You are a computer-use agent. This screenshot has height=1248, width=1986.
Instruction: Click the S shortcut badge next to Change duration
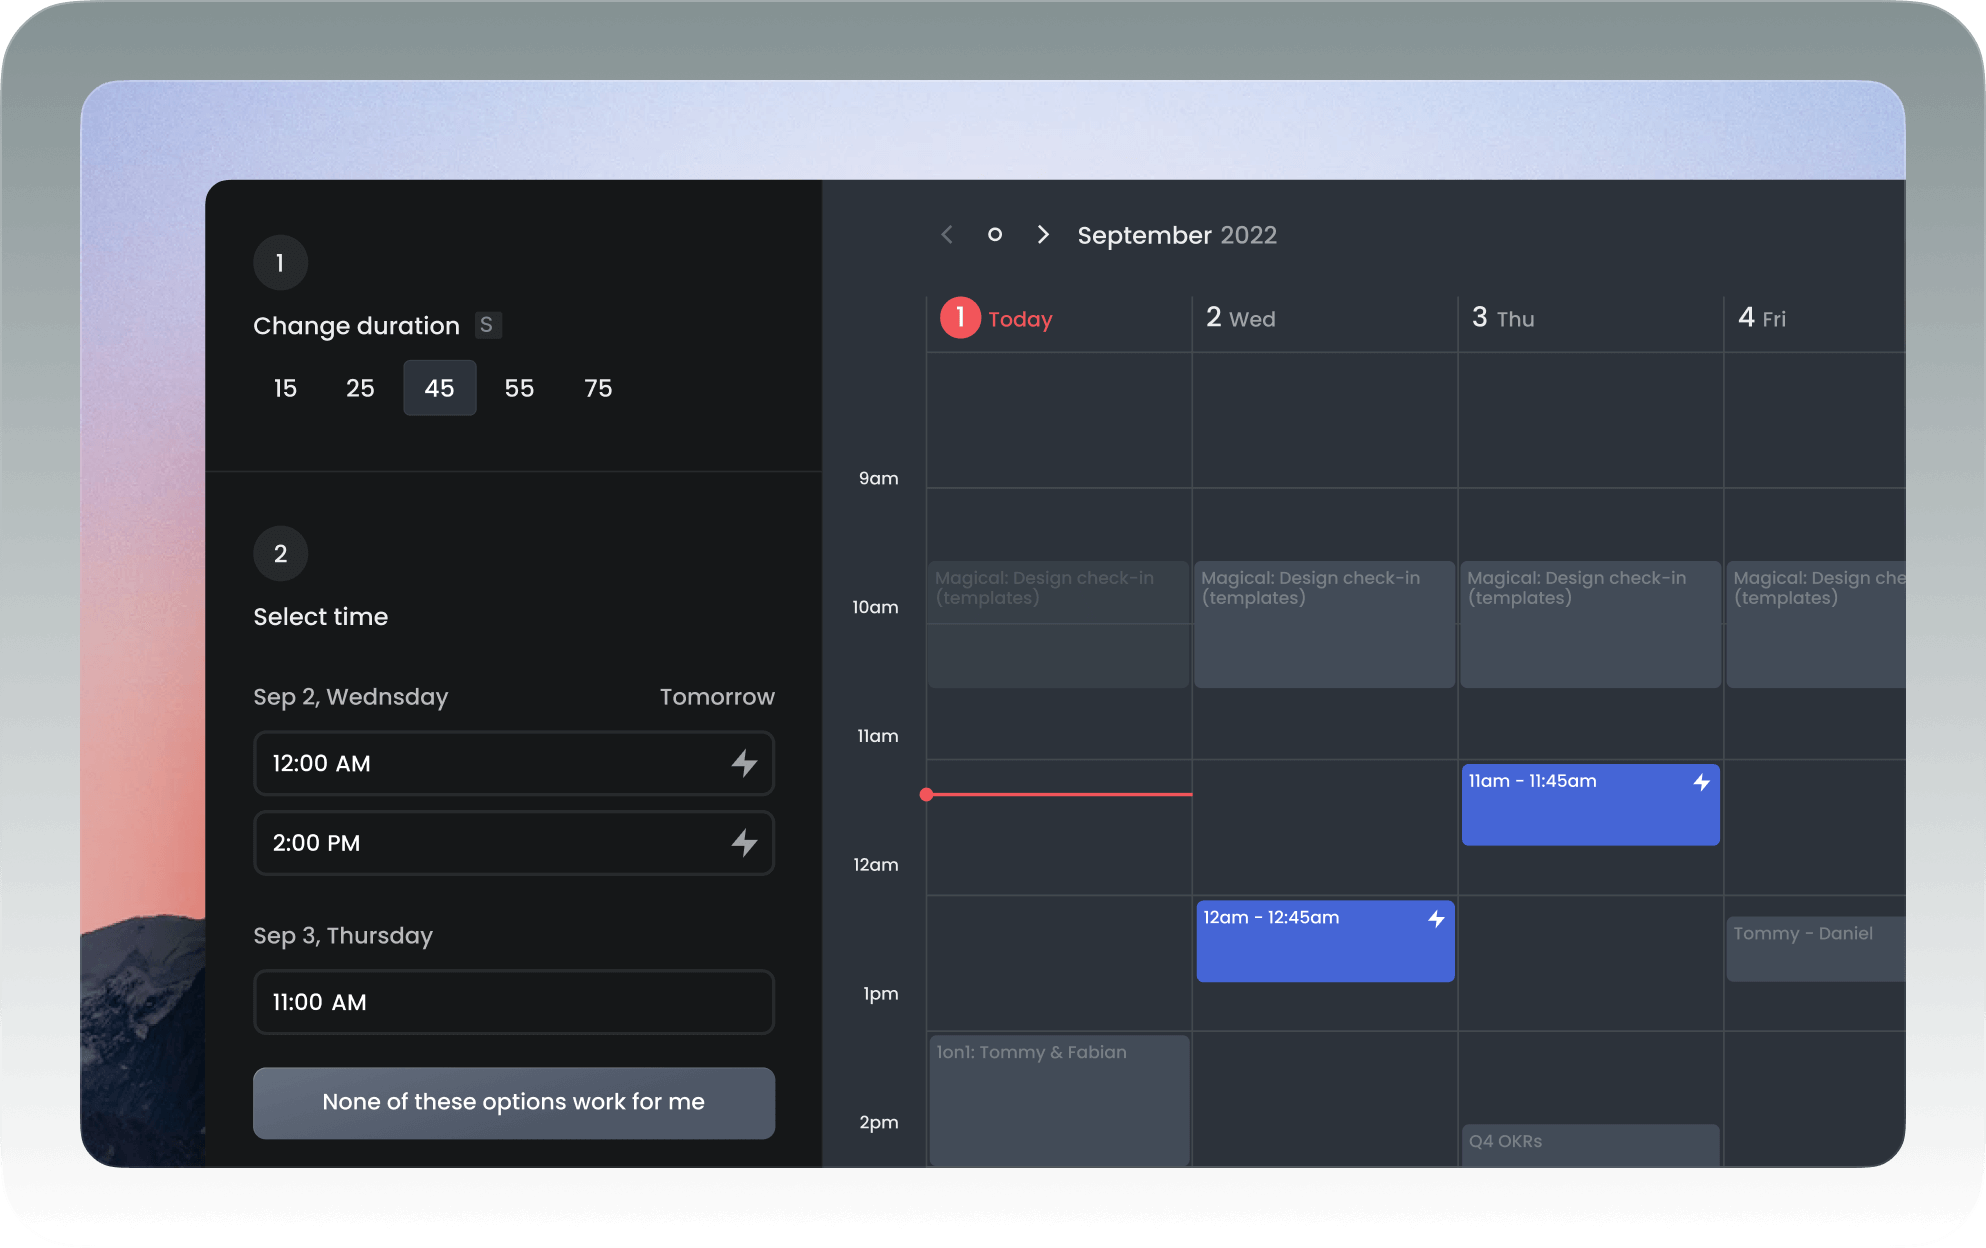487,325
